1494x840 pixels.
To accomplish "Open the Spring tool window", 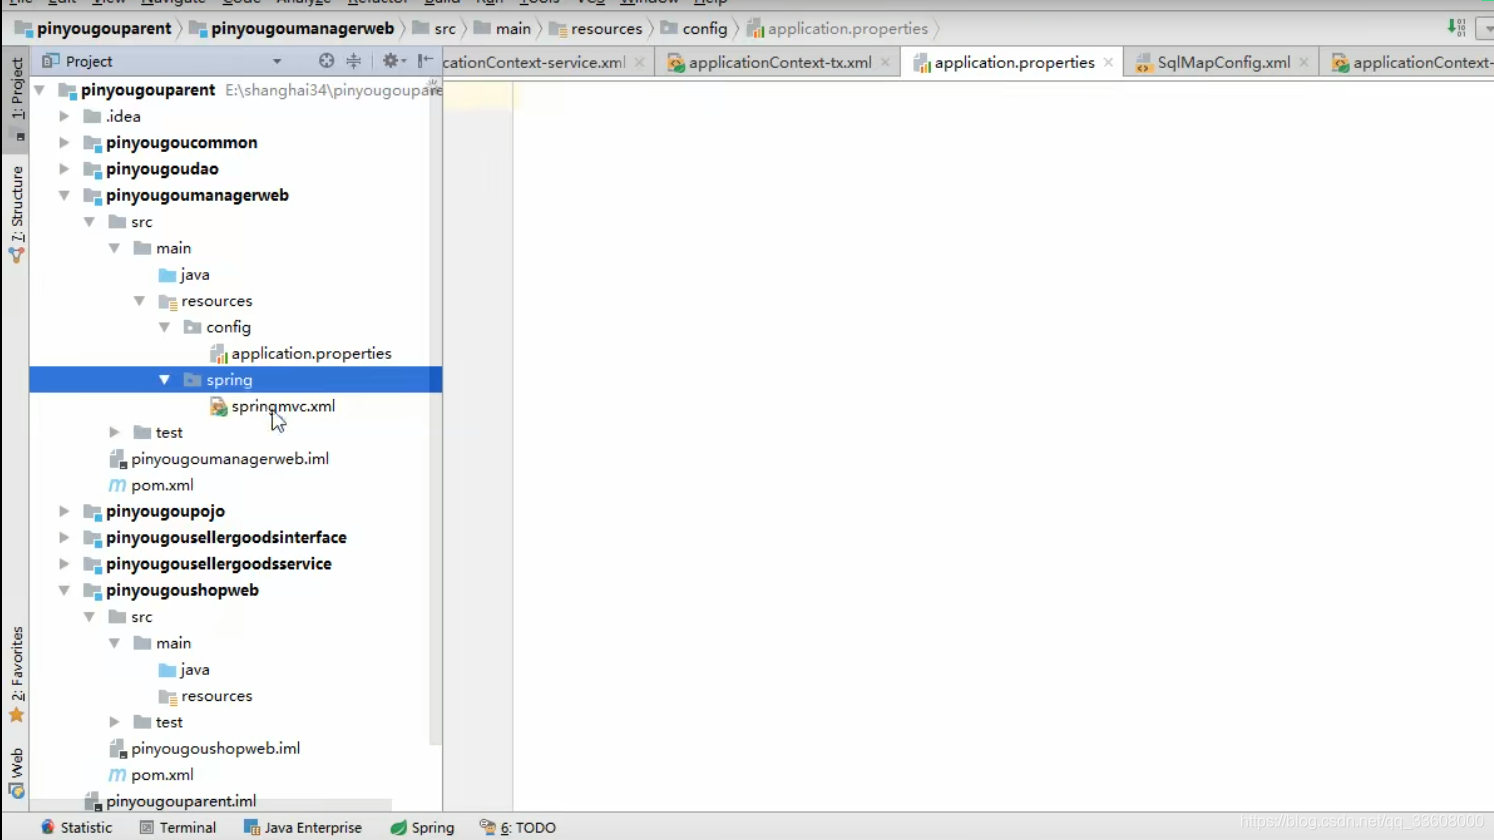I will click(422, 827).
